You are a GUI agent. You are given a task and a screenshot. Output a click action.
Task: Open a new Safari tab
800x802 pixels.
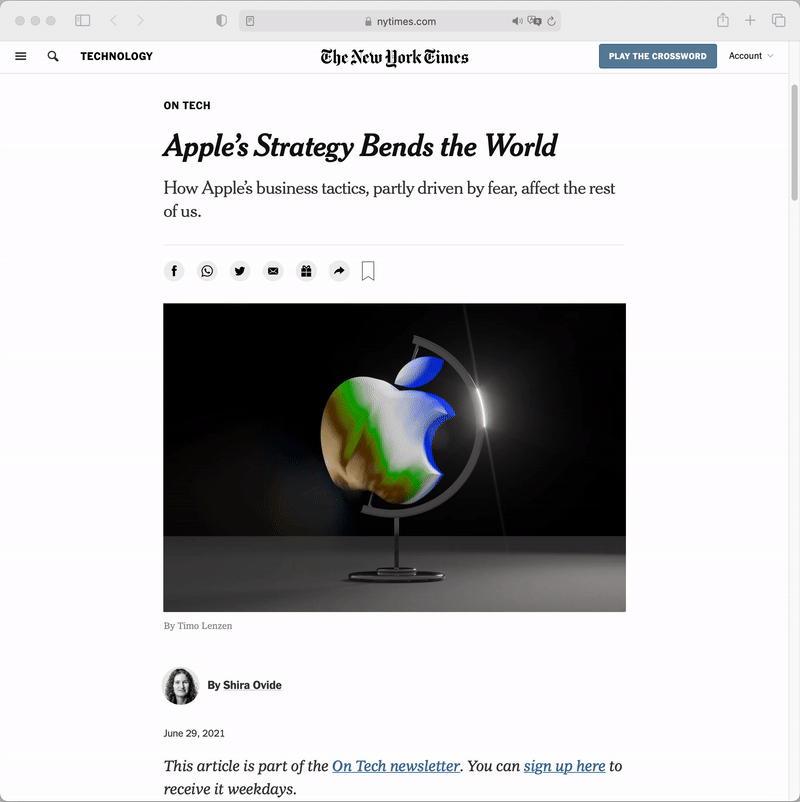pos(750,20)
